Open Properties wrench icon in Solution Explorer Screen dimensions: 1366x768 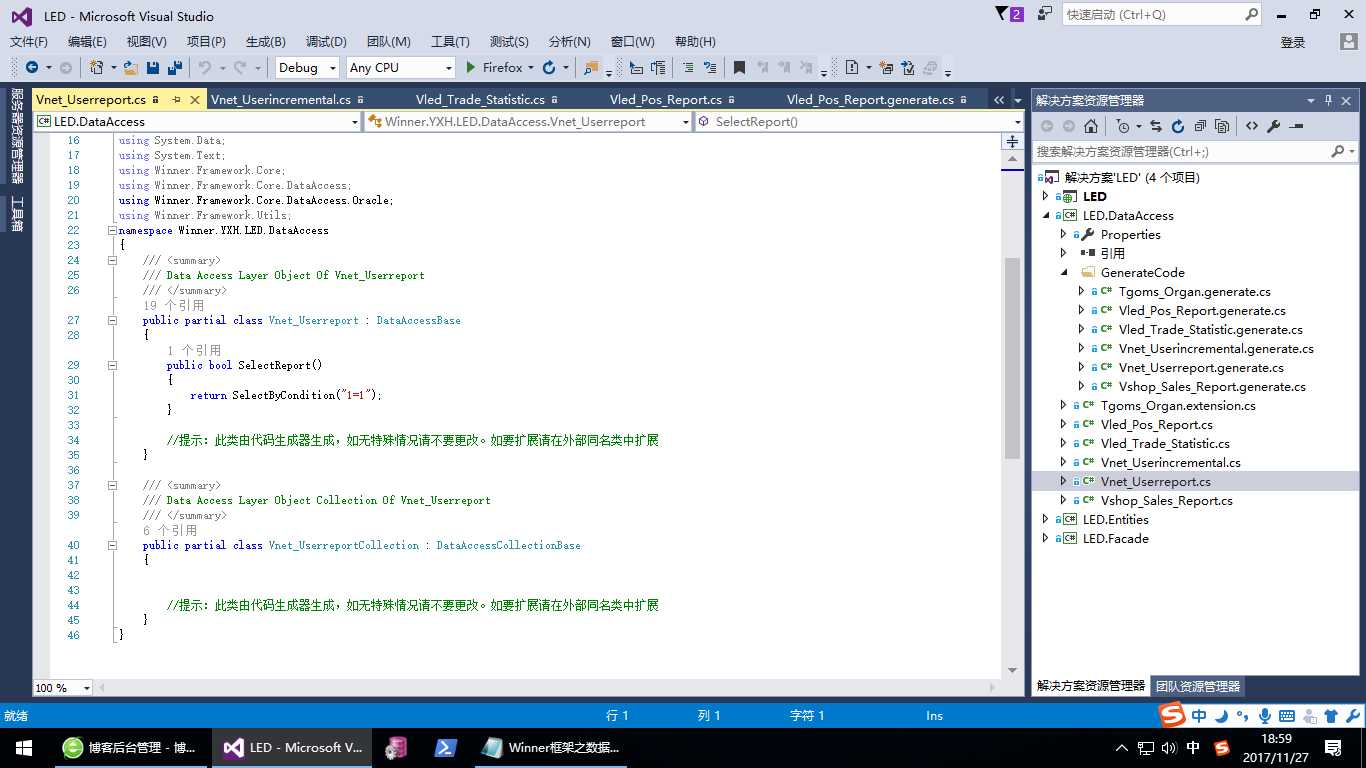[1274, 126]
